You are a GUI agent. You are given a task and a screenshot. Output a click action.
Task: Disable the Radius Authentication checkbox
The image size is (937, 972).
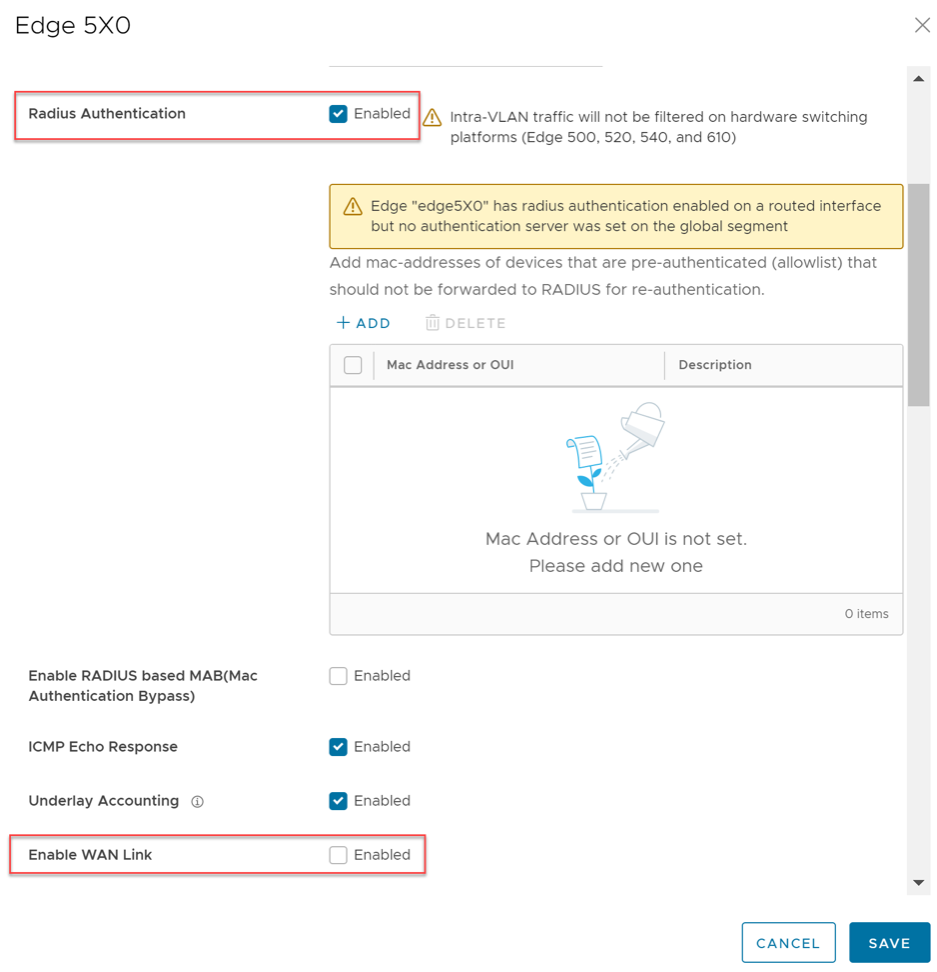click(x=338, y=113)
